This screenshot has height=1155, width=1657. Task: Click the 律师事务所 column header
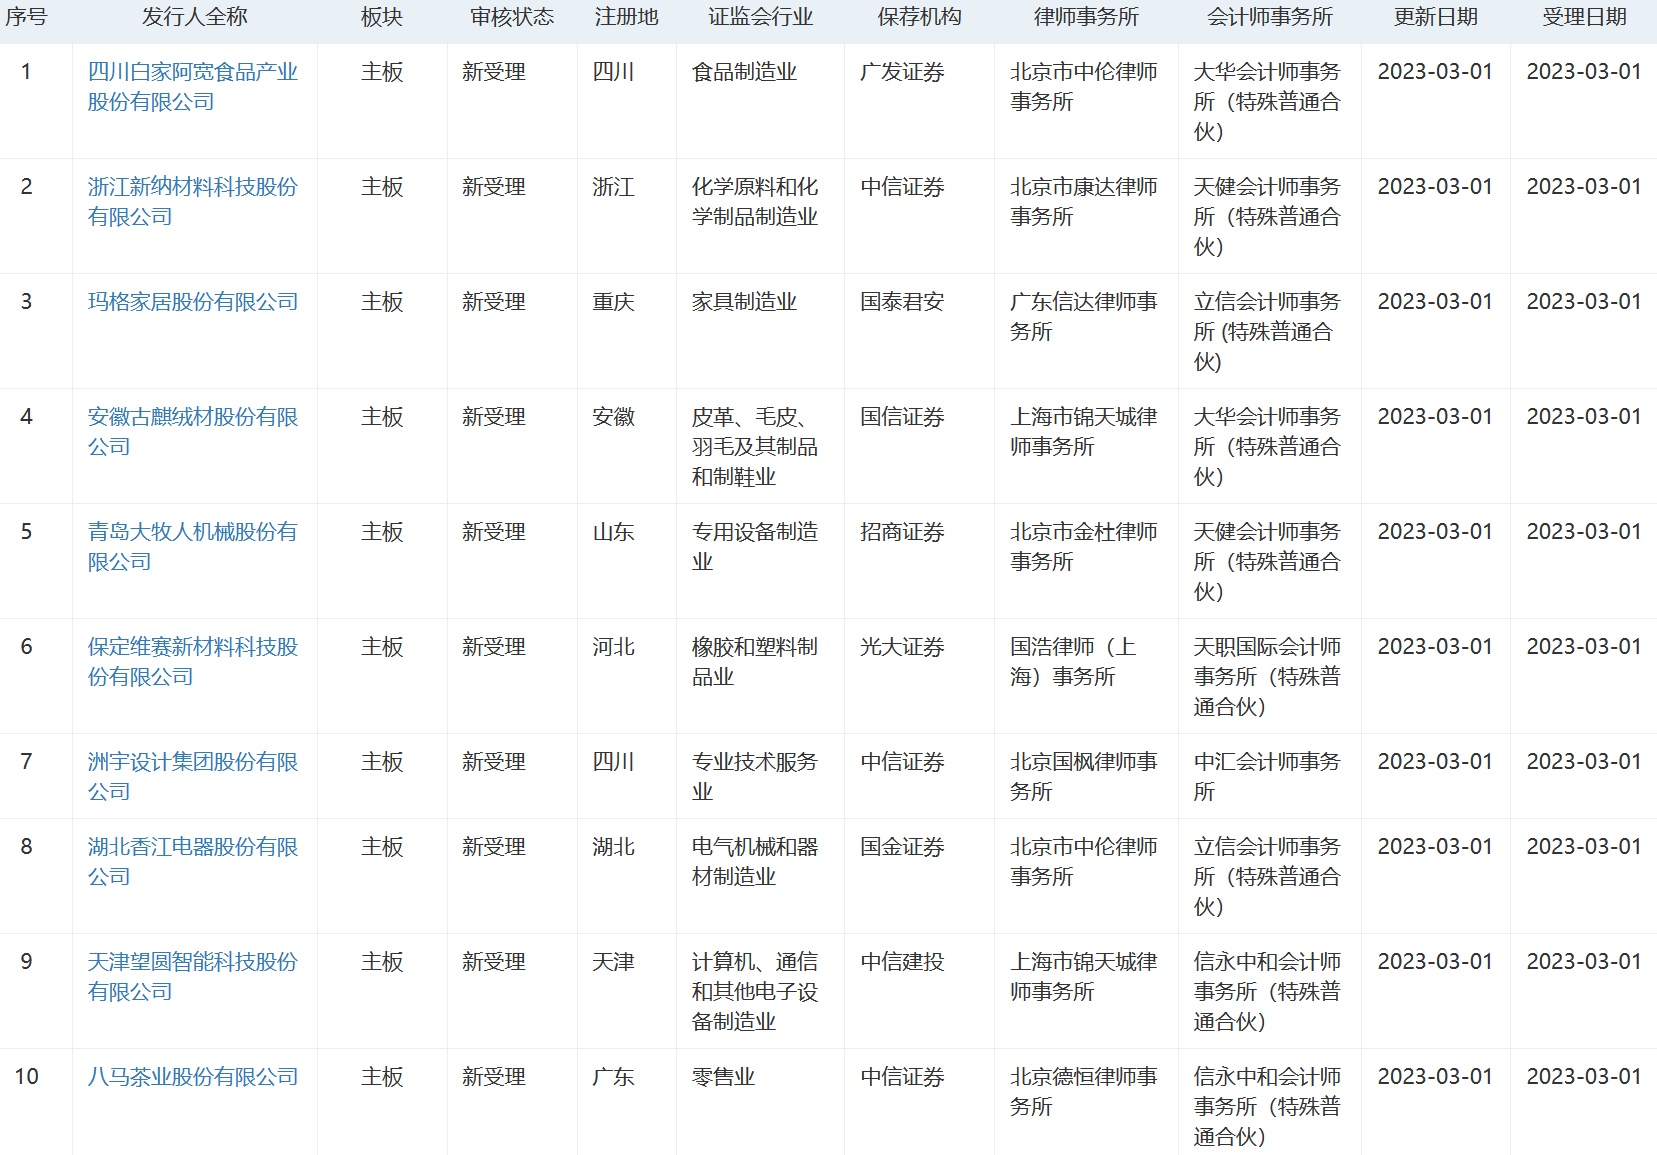click(1087, 17)
